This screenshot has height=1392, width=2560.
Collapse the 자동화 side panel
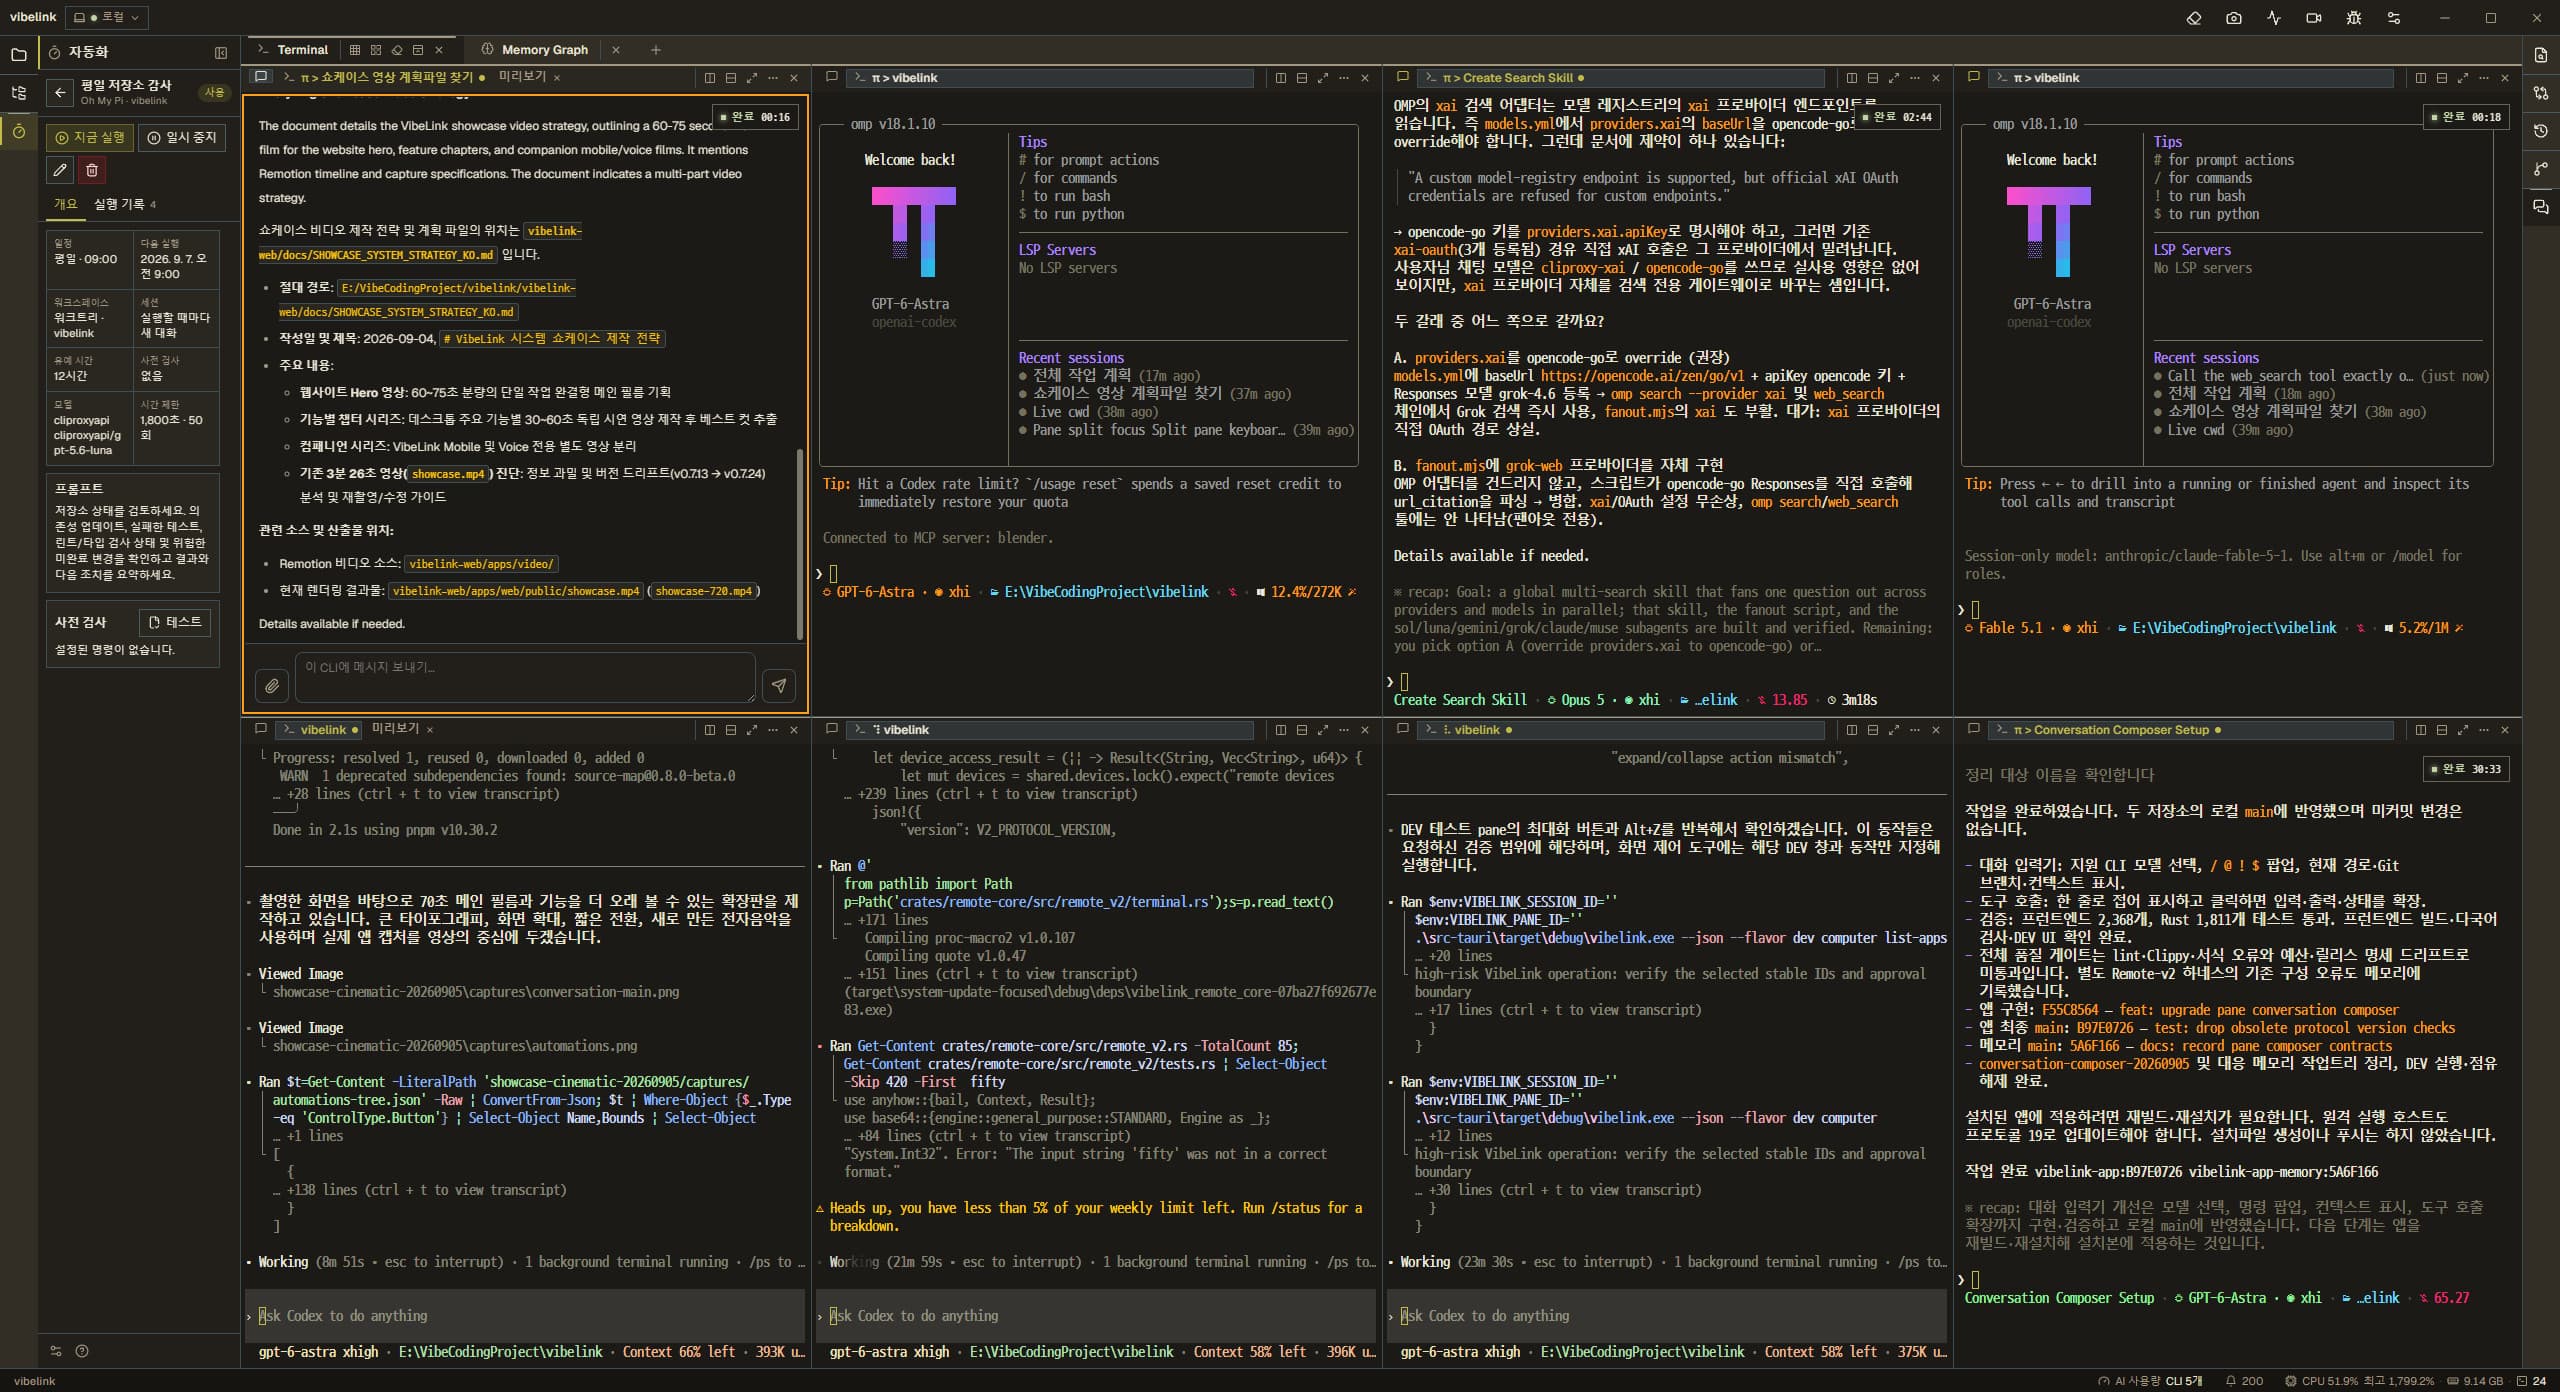[x=221, y=52]
